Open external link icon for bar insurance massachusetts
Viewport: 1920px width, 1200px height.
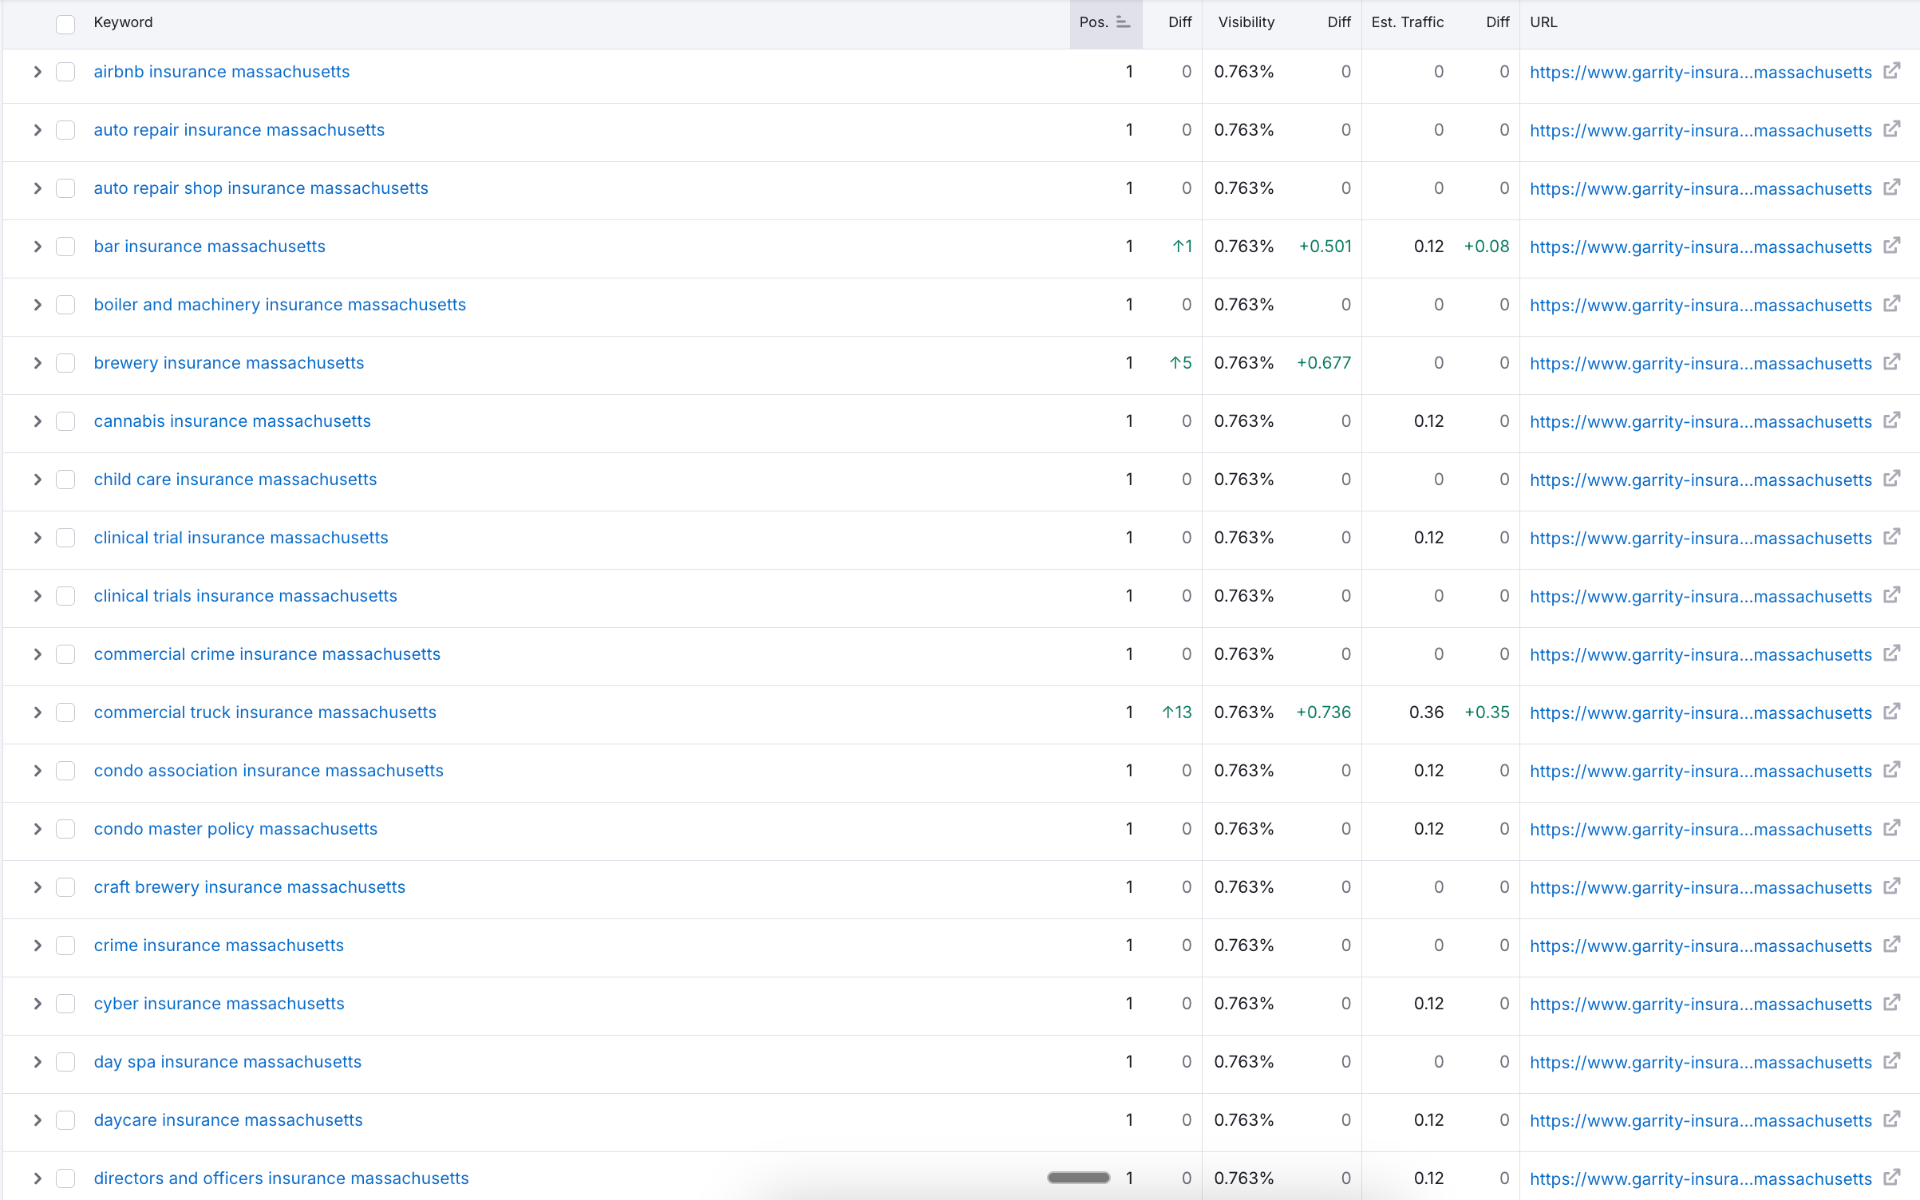(1891, 246)
